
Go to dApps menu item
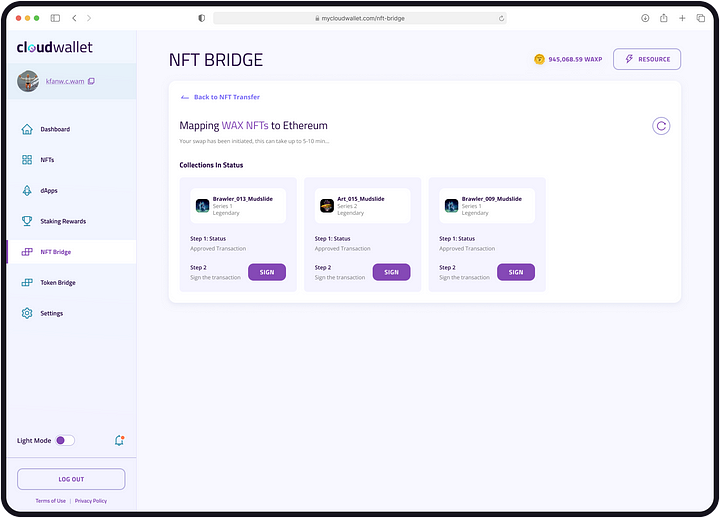72,191
